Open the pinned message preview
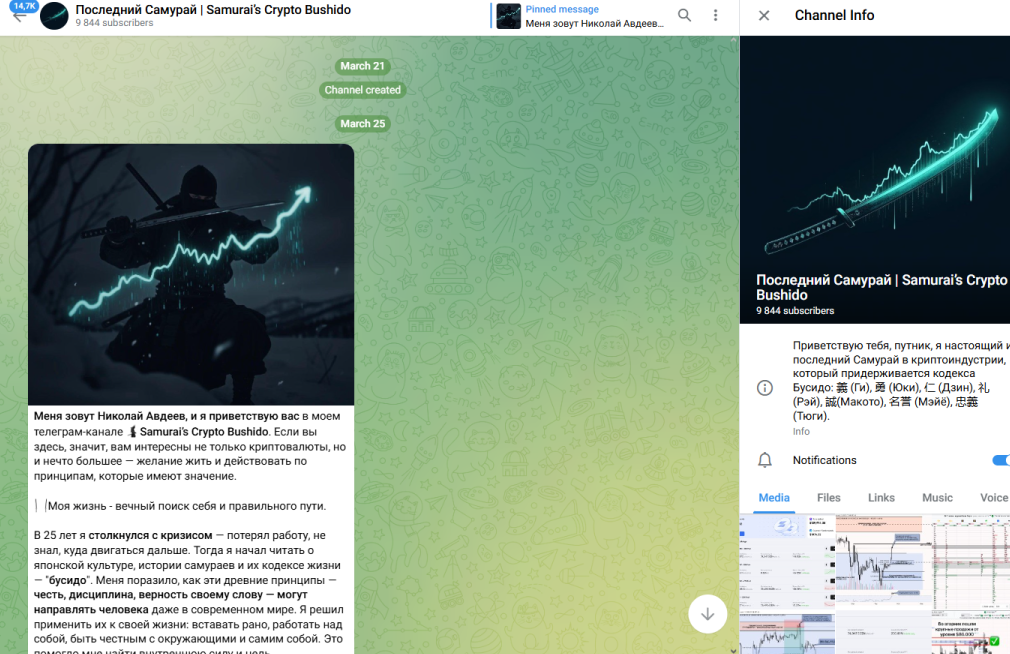Screen dimensions: 1010x654 (x=580, y=16)
